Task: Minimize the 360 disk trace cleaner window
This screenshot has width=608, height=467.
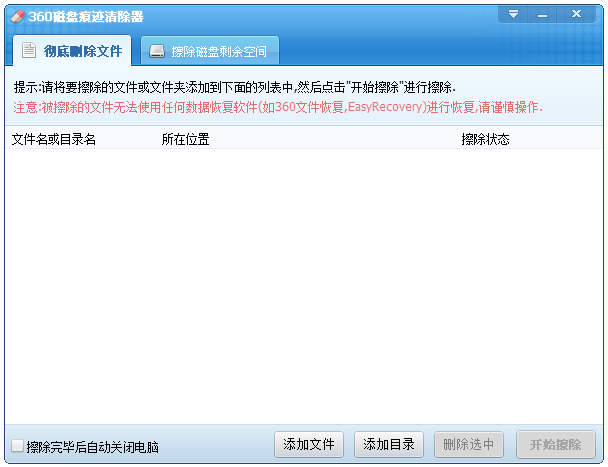Action: point(542,15)
